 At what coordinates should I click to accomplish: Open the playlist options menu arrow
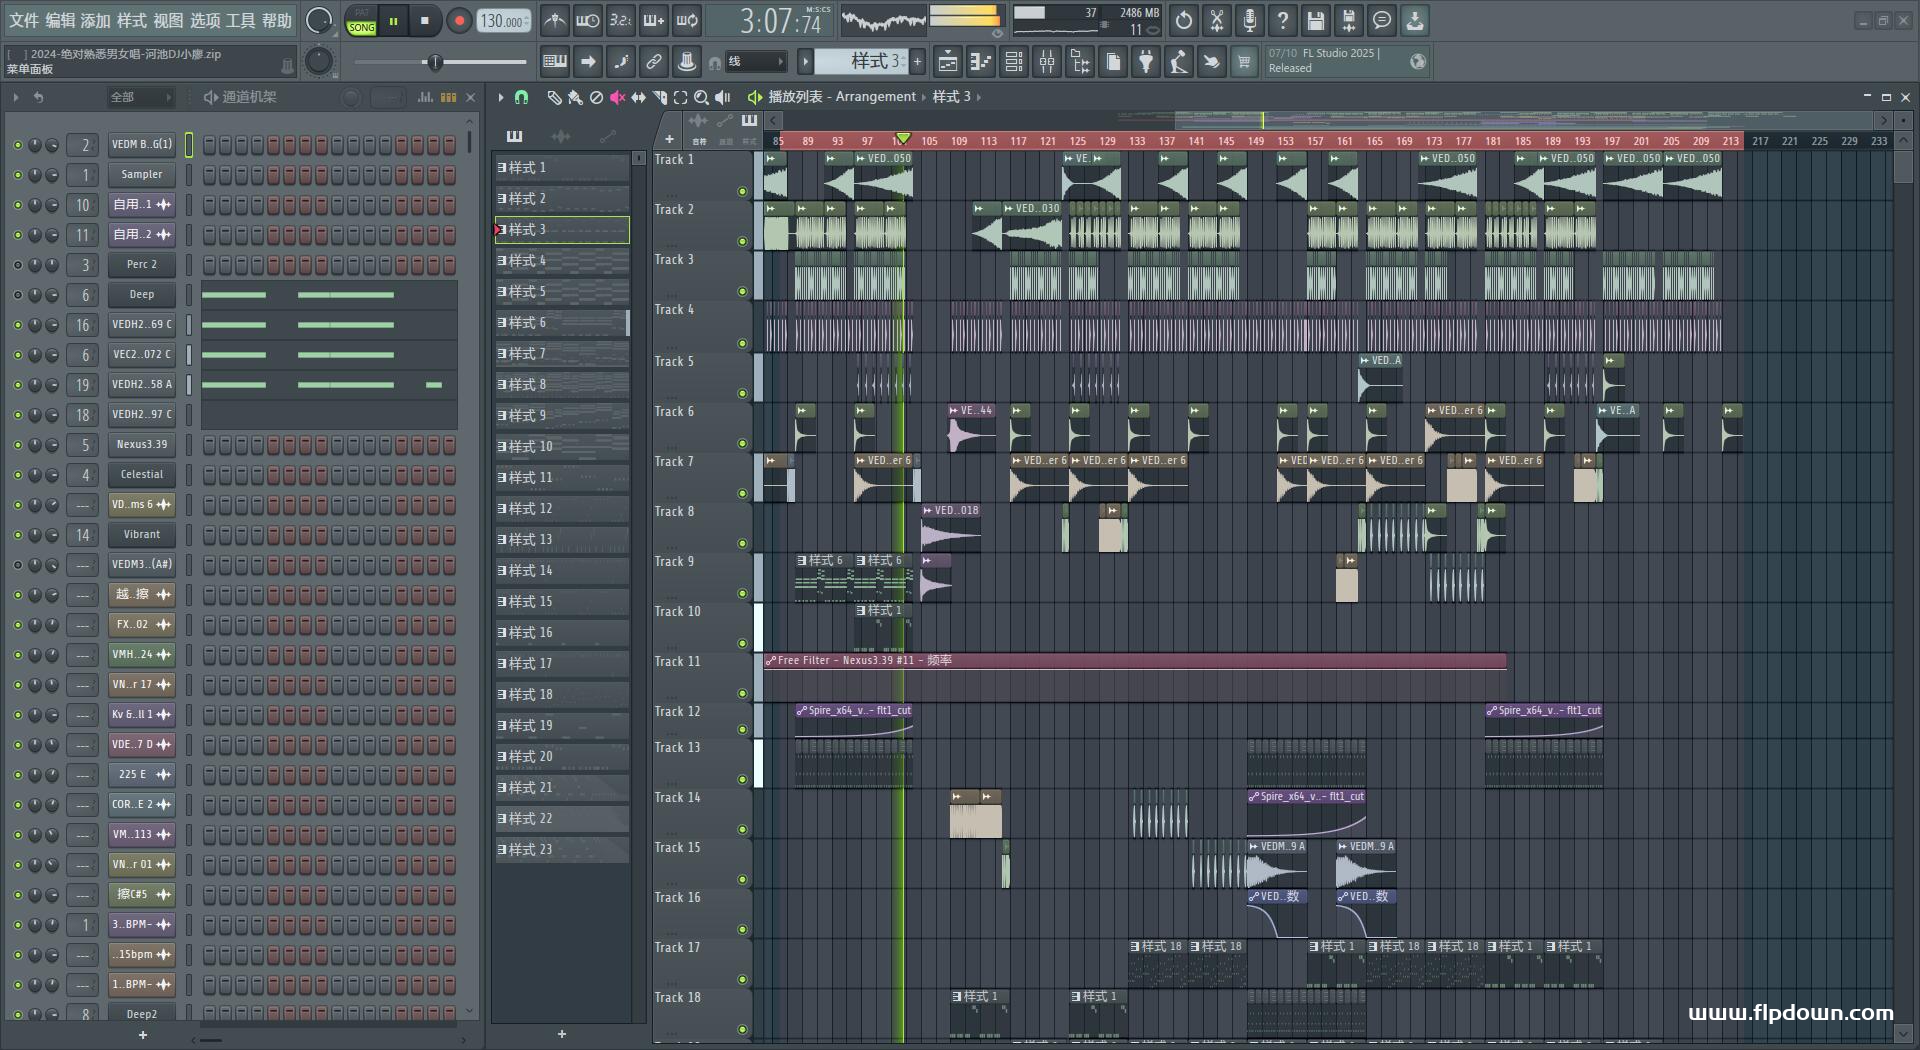[501, 97]
